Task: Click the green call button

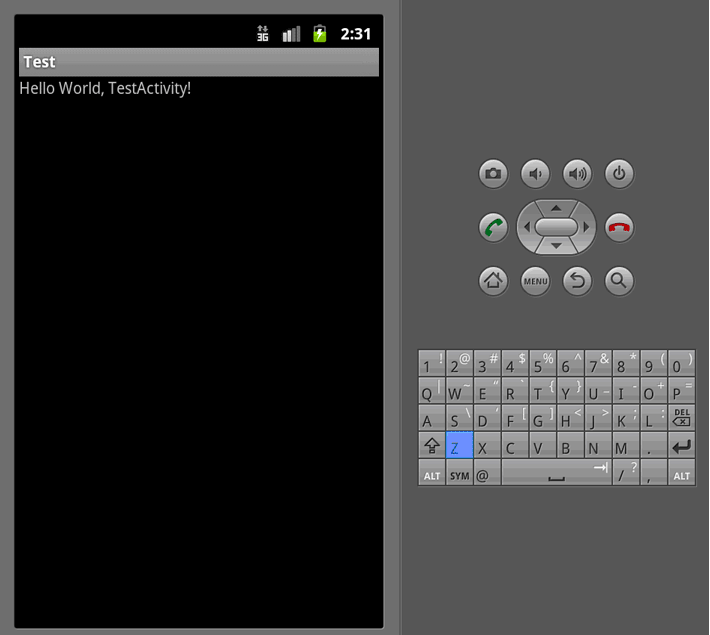Action: point(493,227)
